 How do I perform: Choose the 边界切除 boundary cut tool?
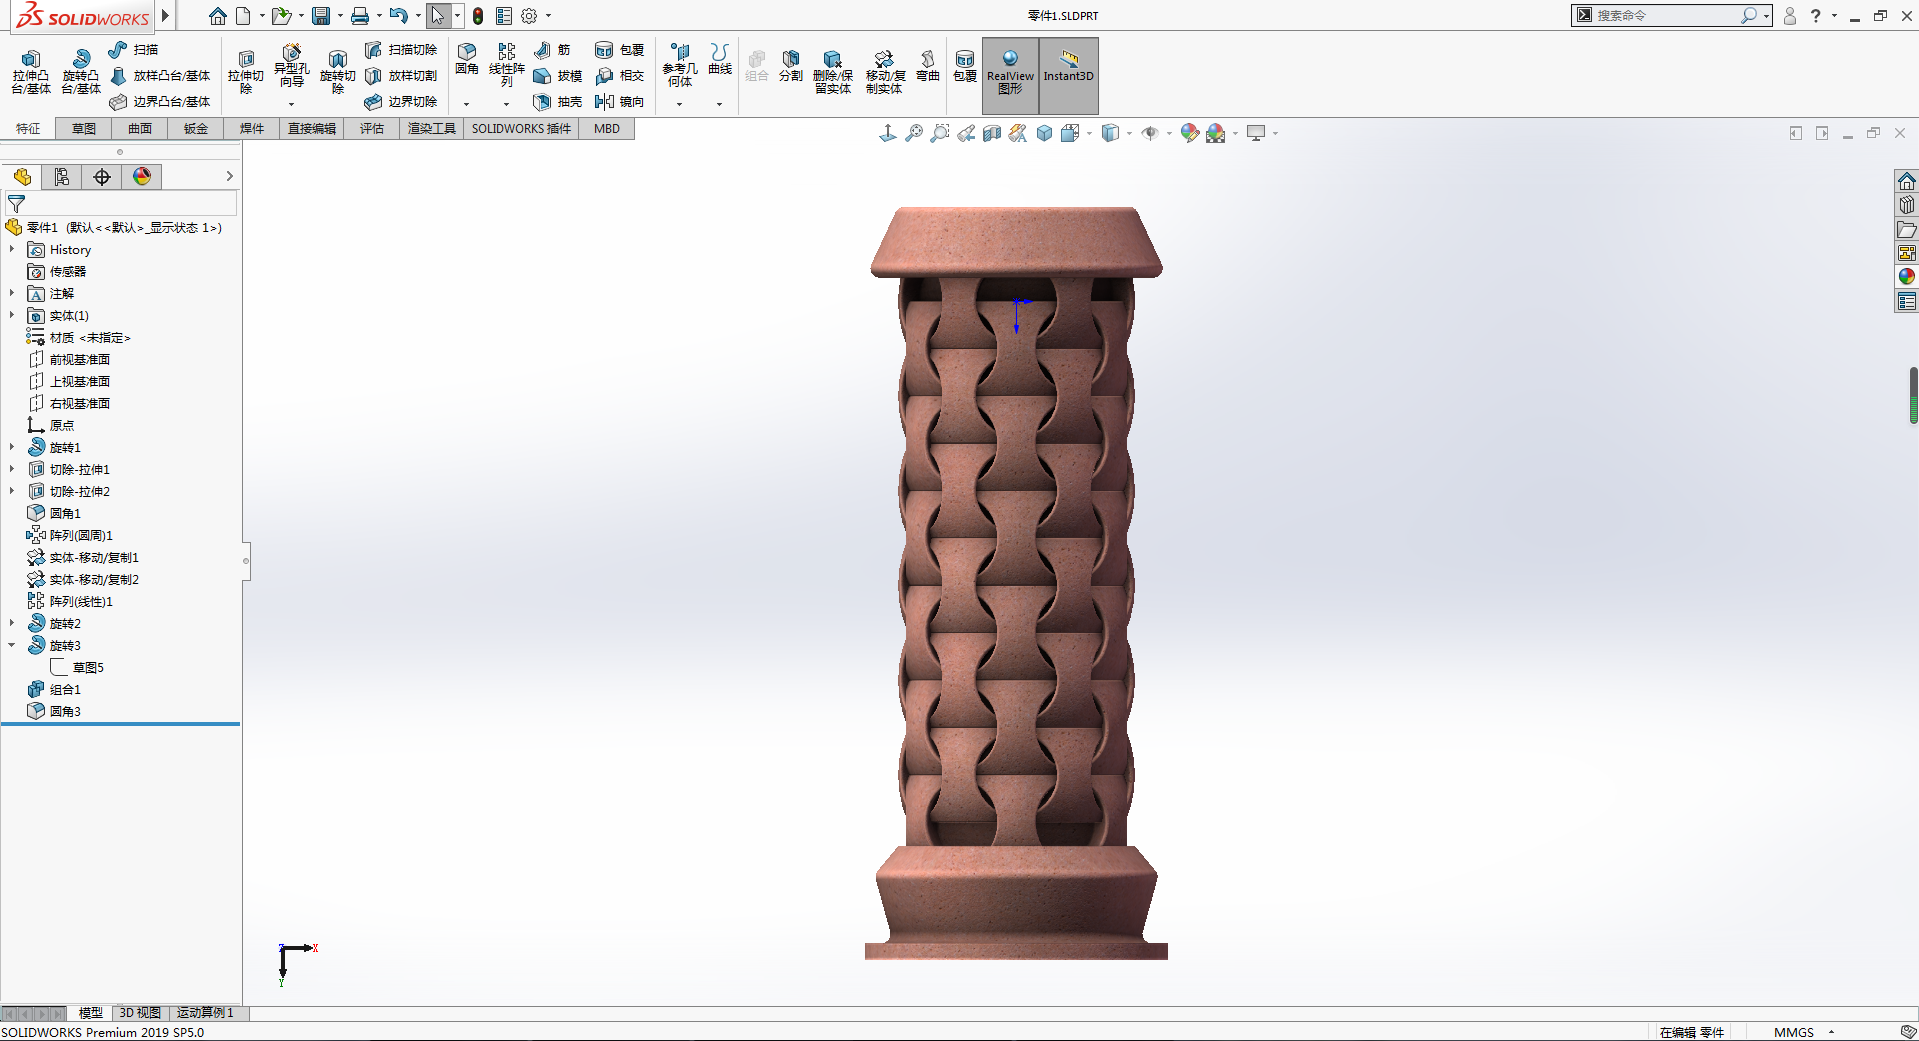click(401, 101)
